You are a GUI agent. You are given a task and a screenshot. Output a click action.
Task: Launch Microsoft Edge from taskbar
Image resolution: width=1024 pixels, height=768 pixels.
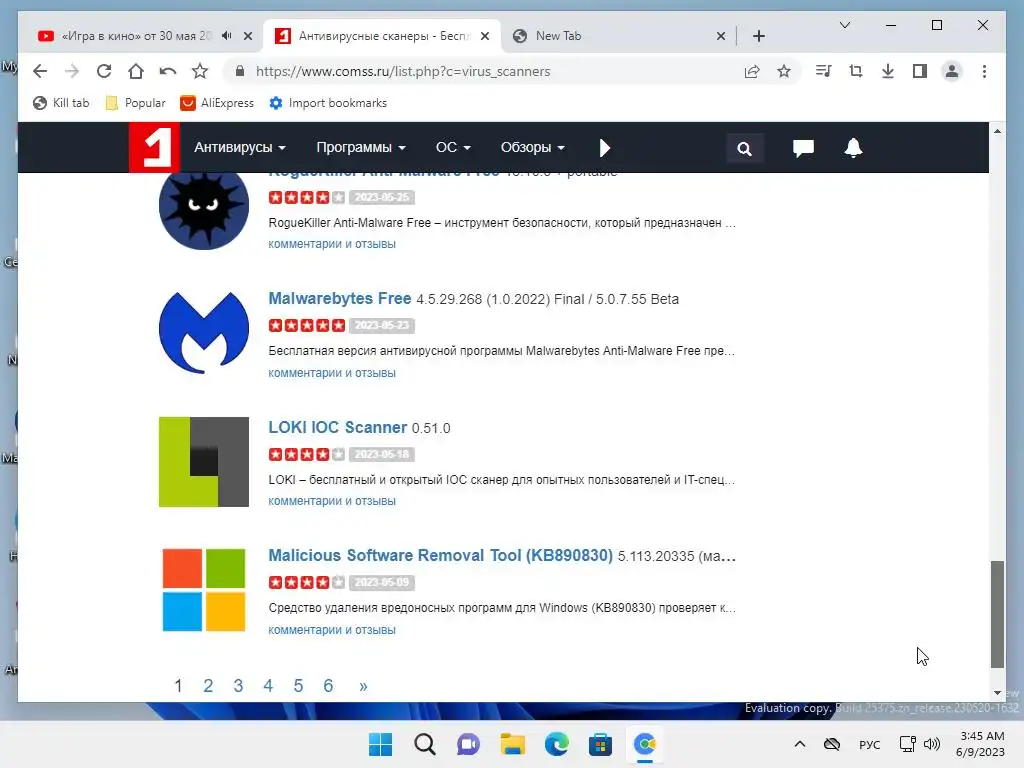(x=556, y=744)
